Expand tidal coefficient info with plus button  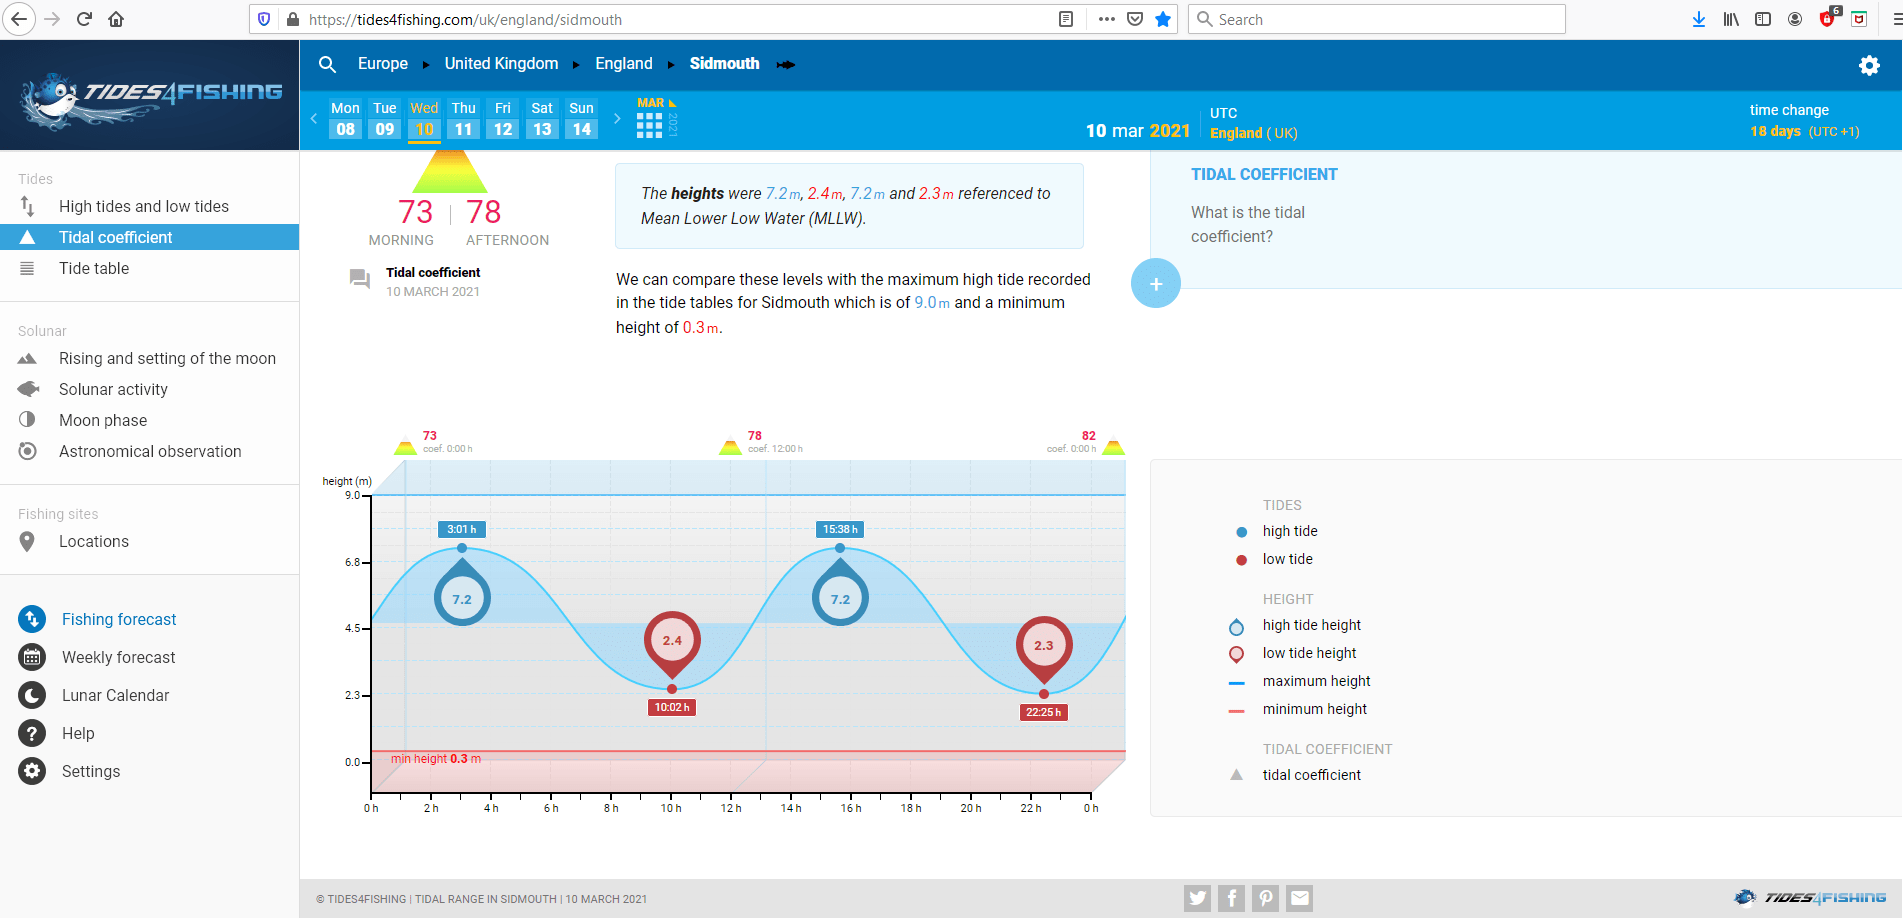(1155, 284)
